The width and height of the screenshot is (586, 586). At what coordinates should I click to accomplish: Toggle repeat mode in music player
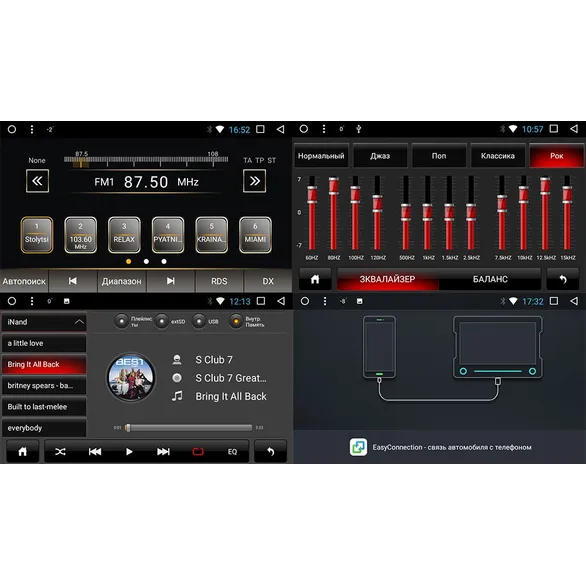(198, 452)
